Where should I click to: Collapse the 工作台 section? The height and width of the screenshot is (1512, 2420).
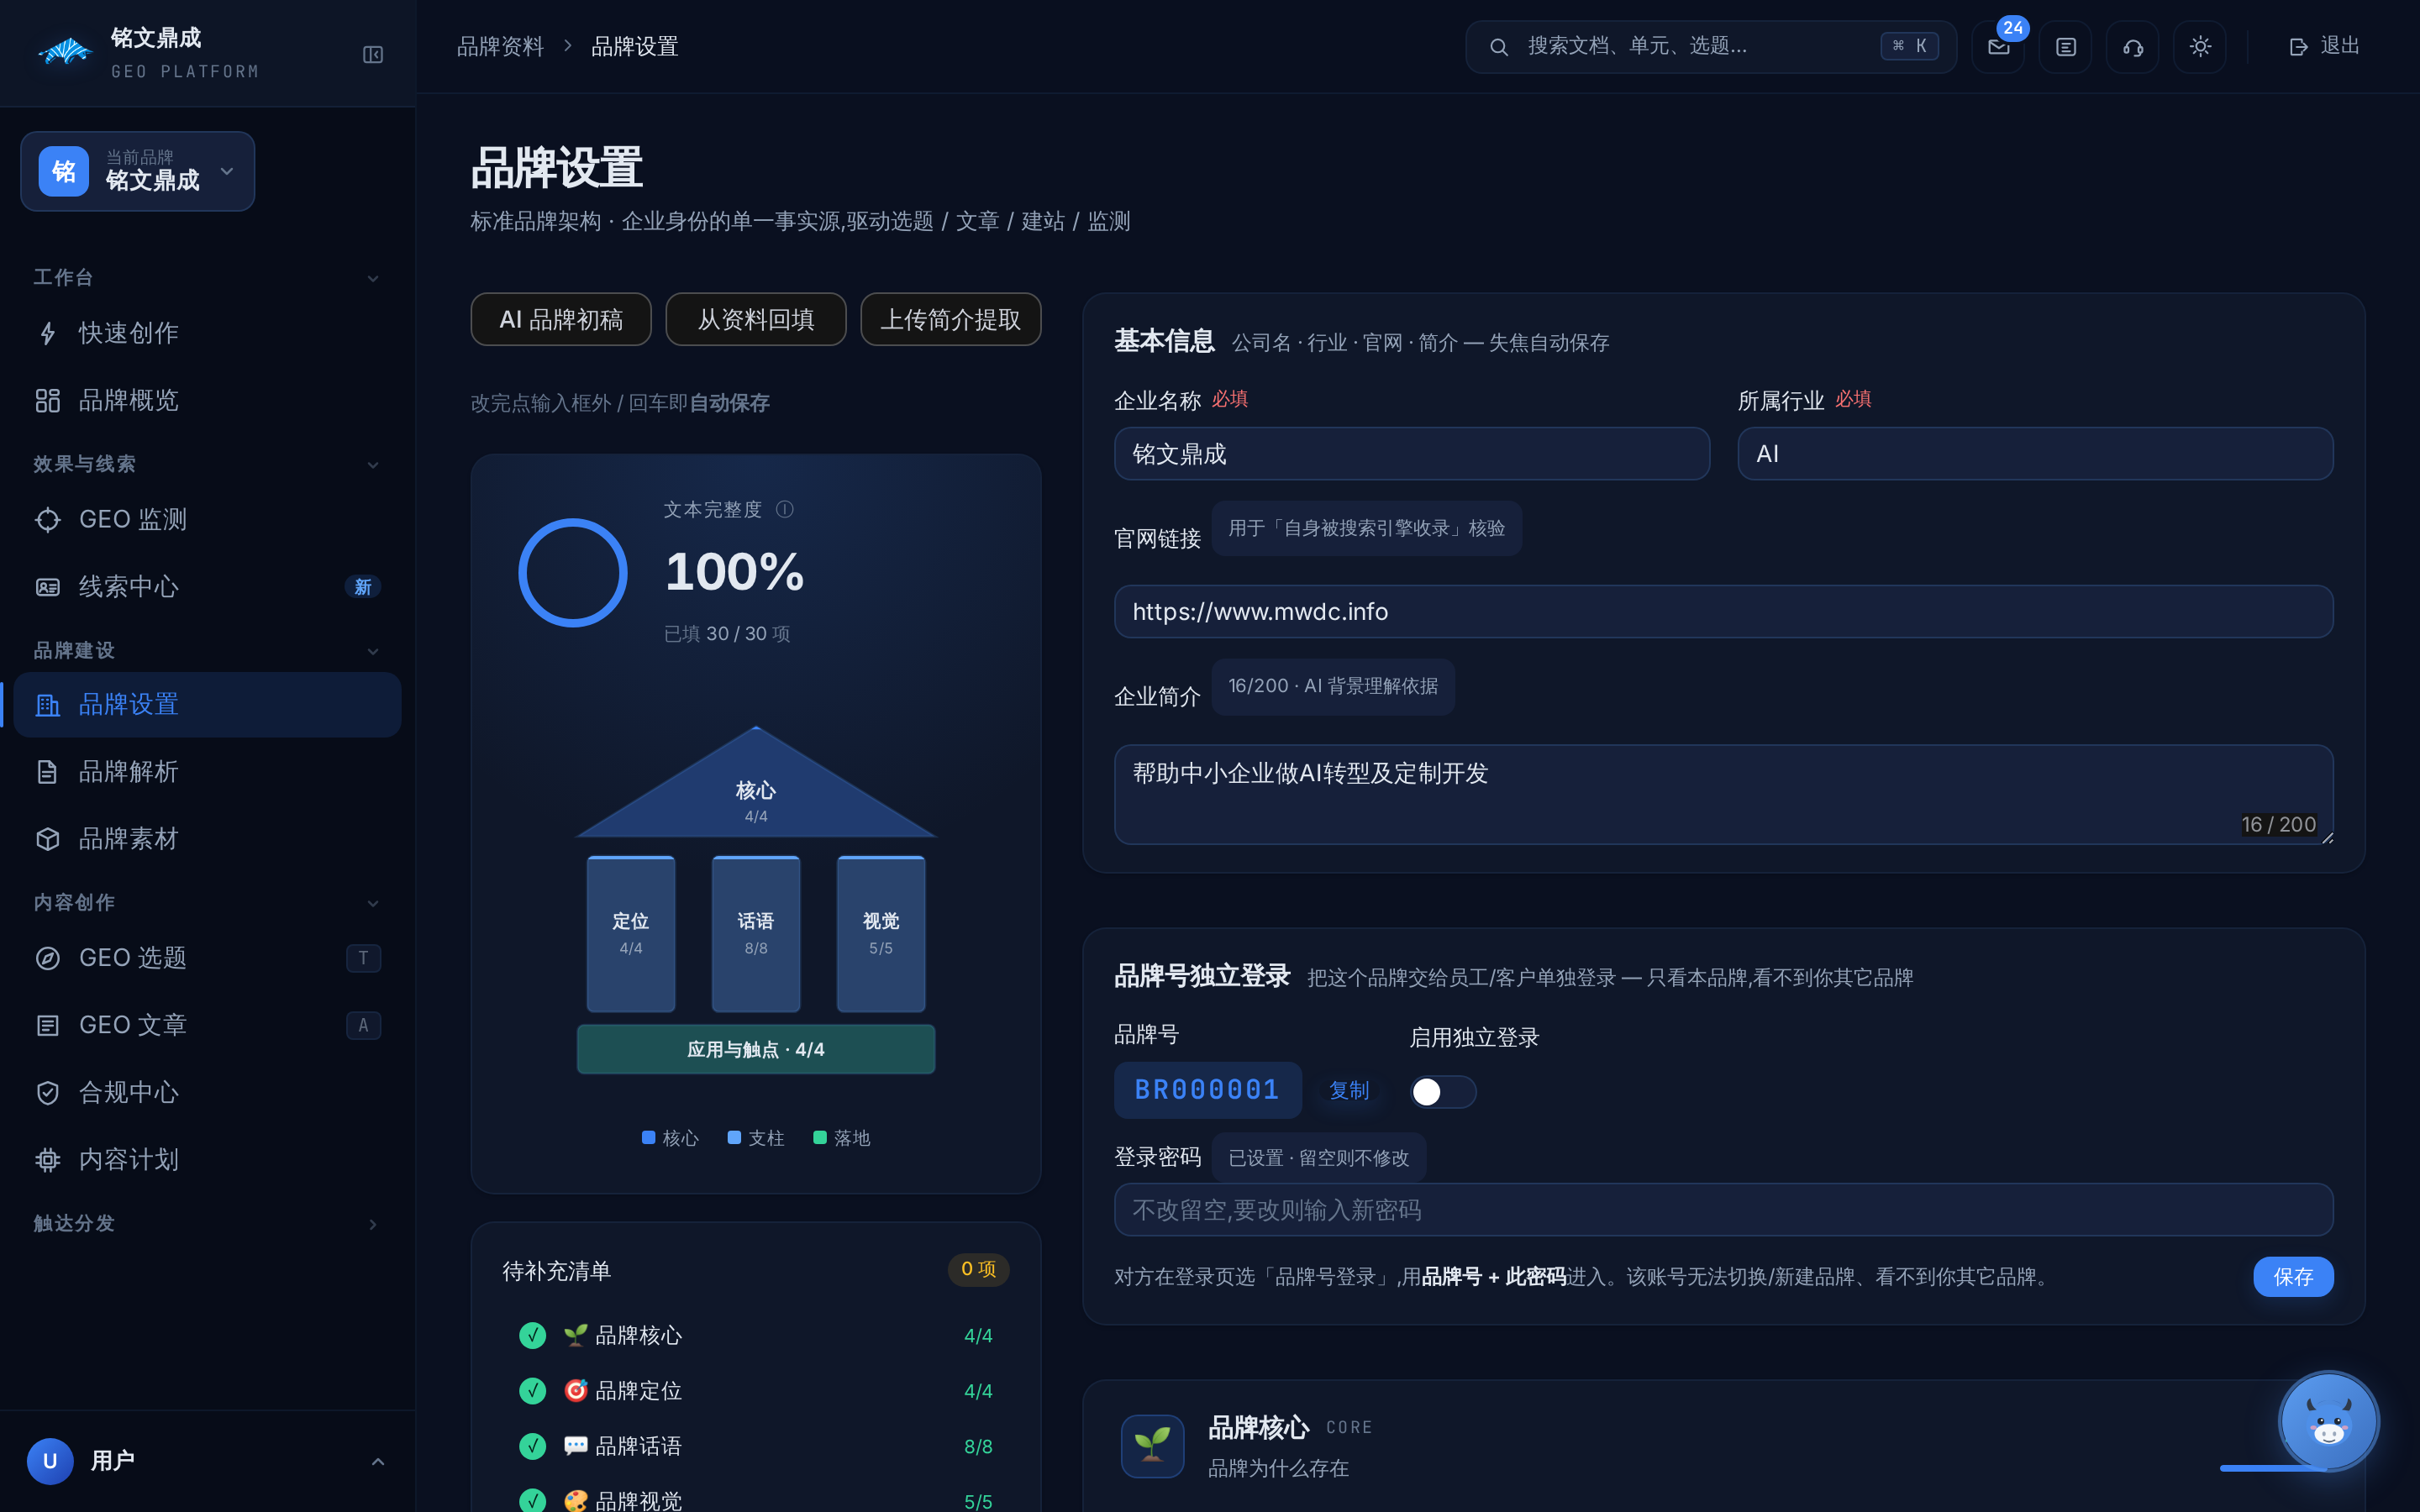tap(373, 278)
